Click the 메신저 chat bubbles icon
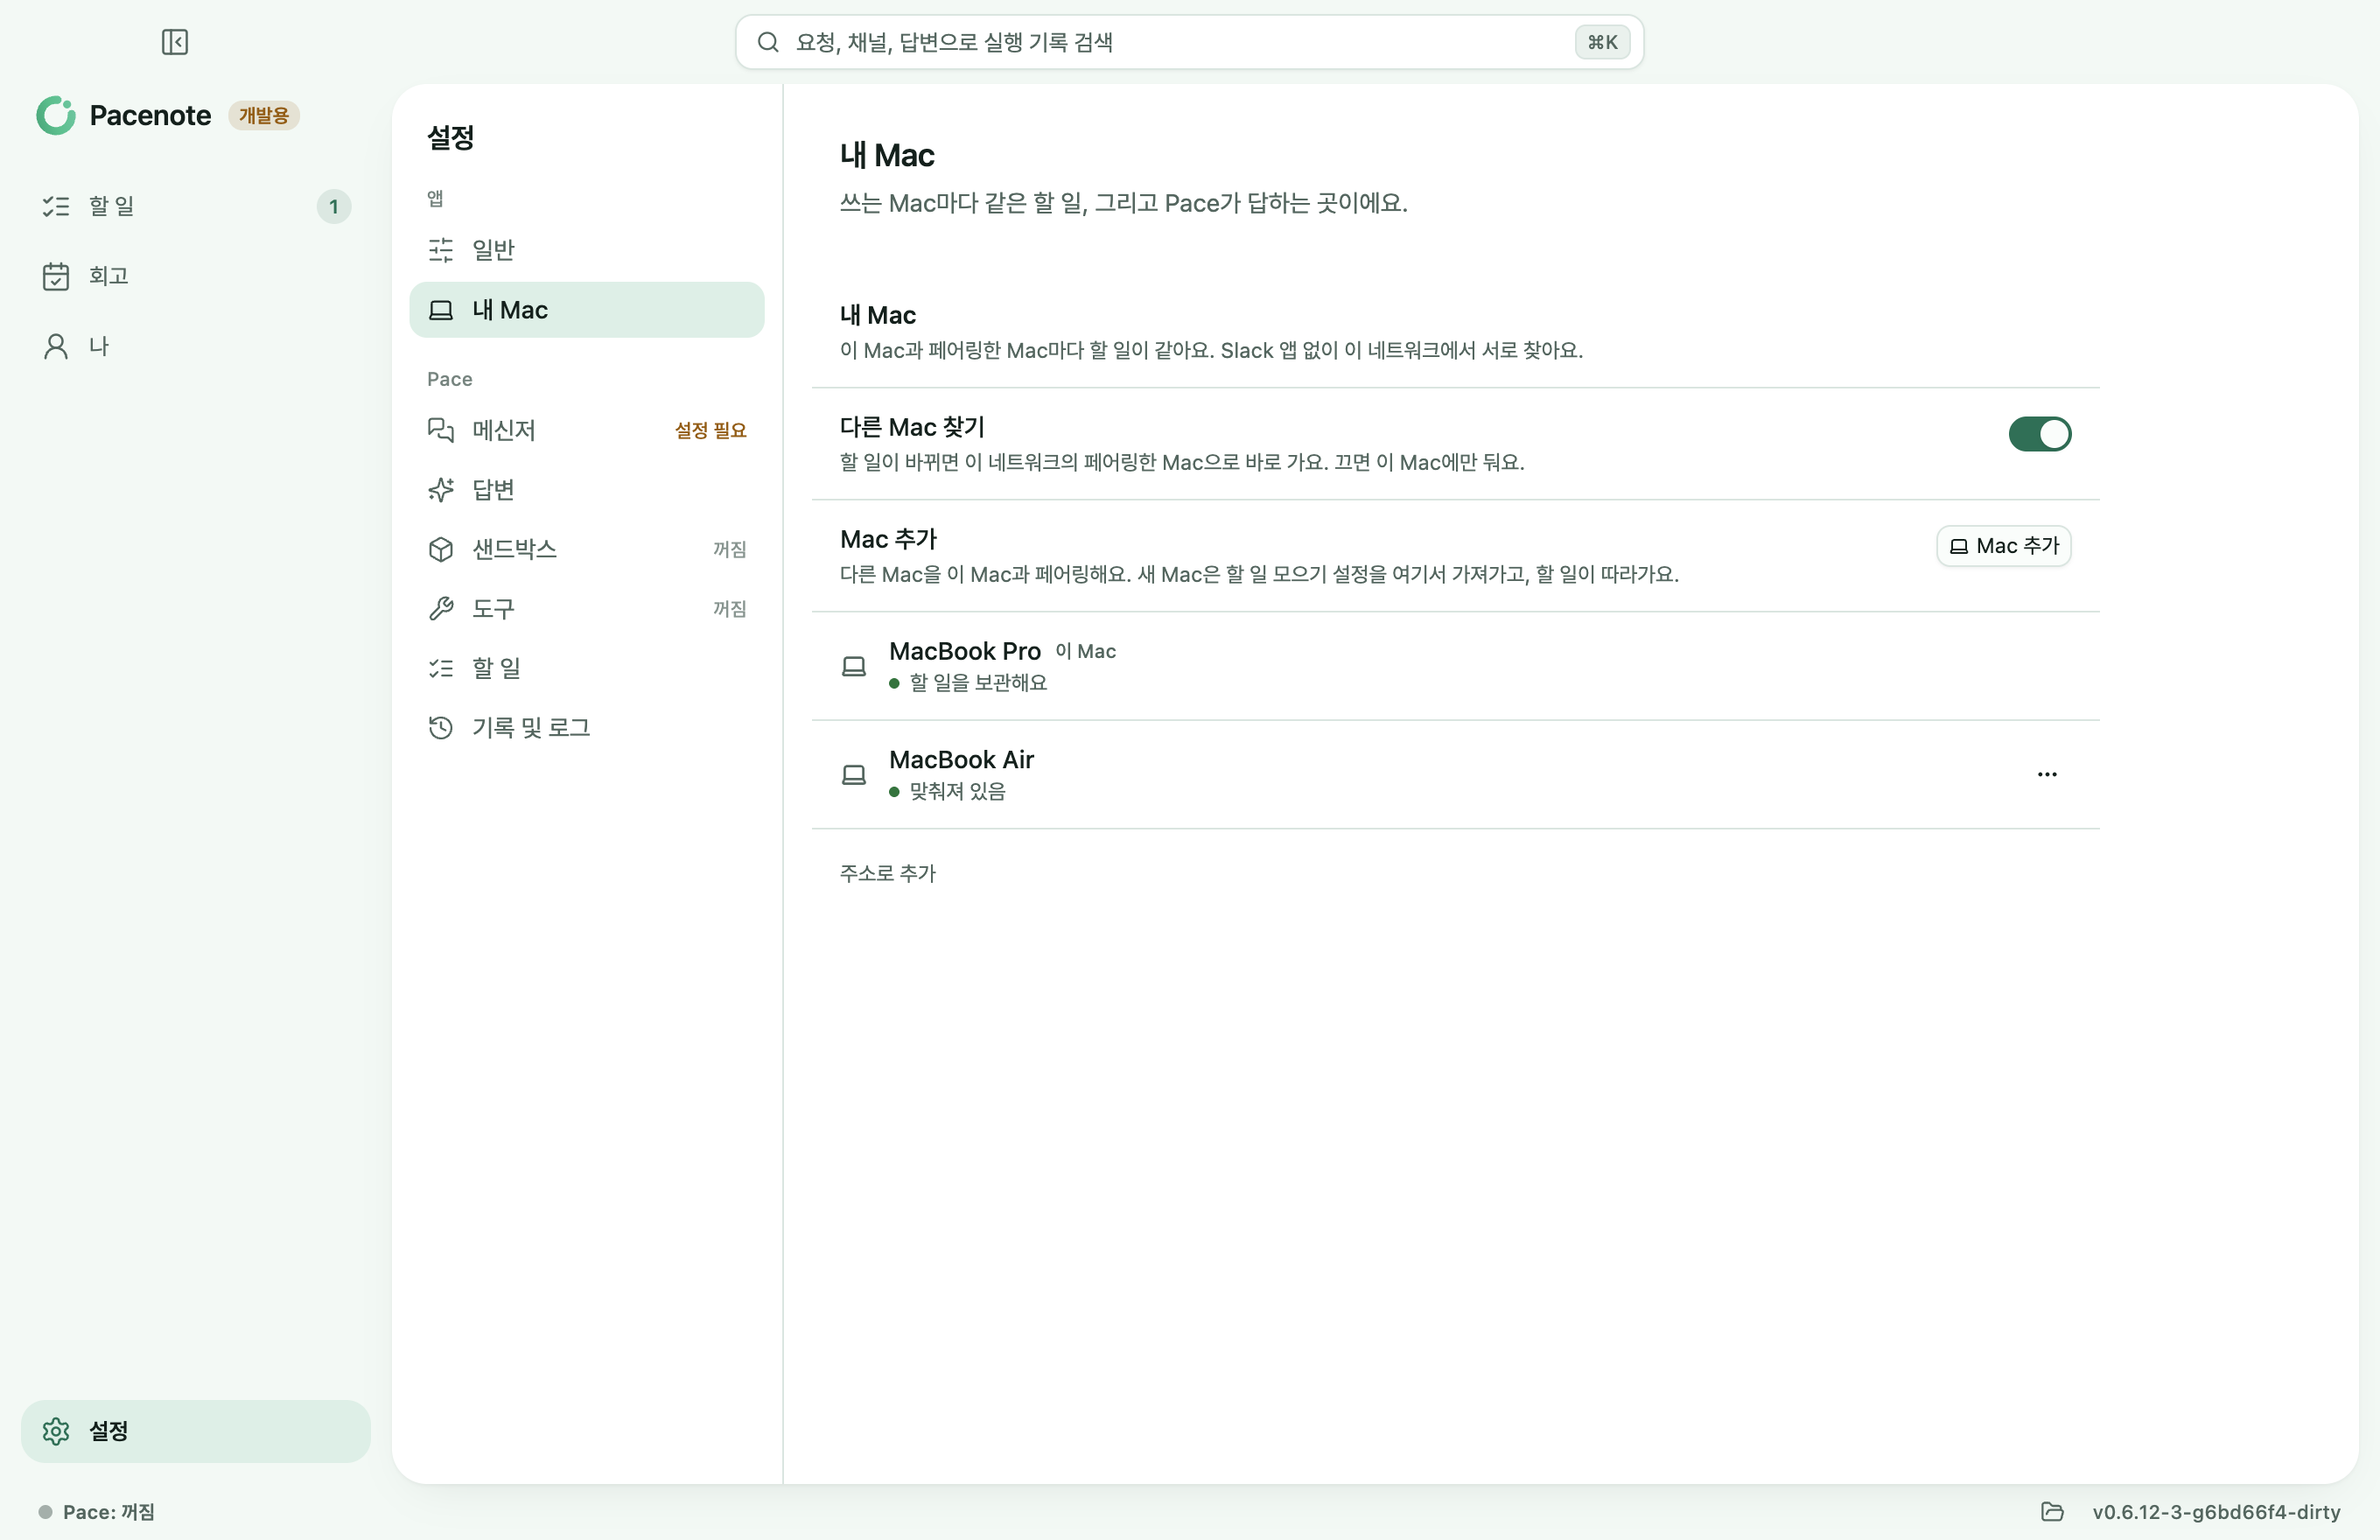2380x1540 pixels. [441, 430]
